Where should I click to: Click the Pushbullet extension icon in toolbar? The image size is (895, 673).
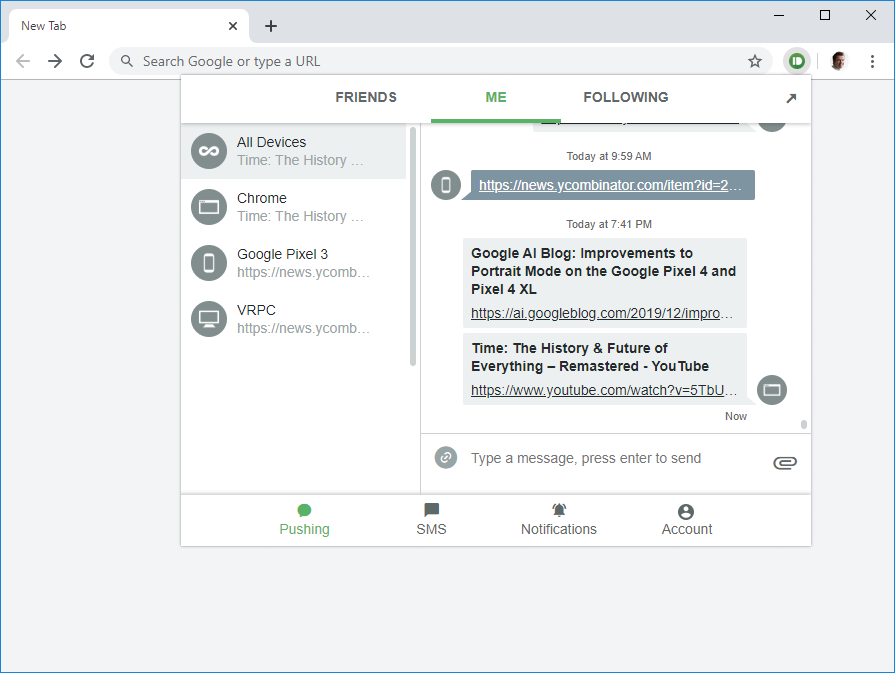(796, 61)
